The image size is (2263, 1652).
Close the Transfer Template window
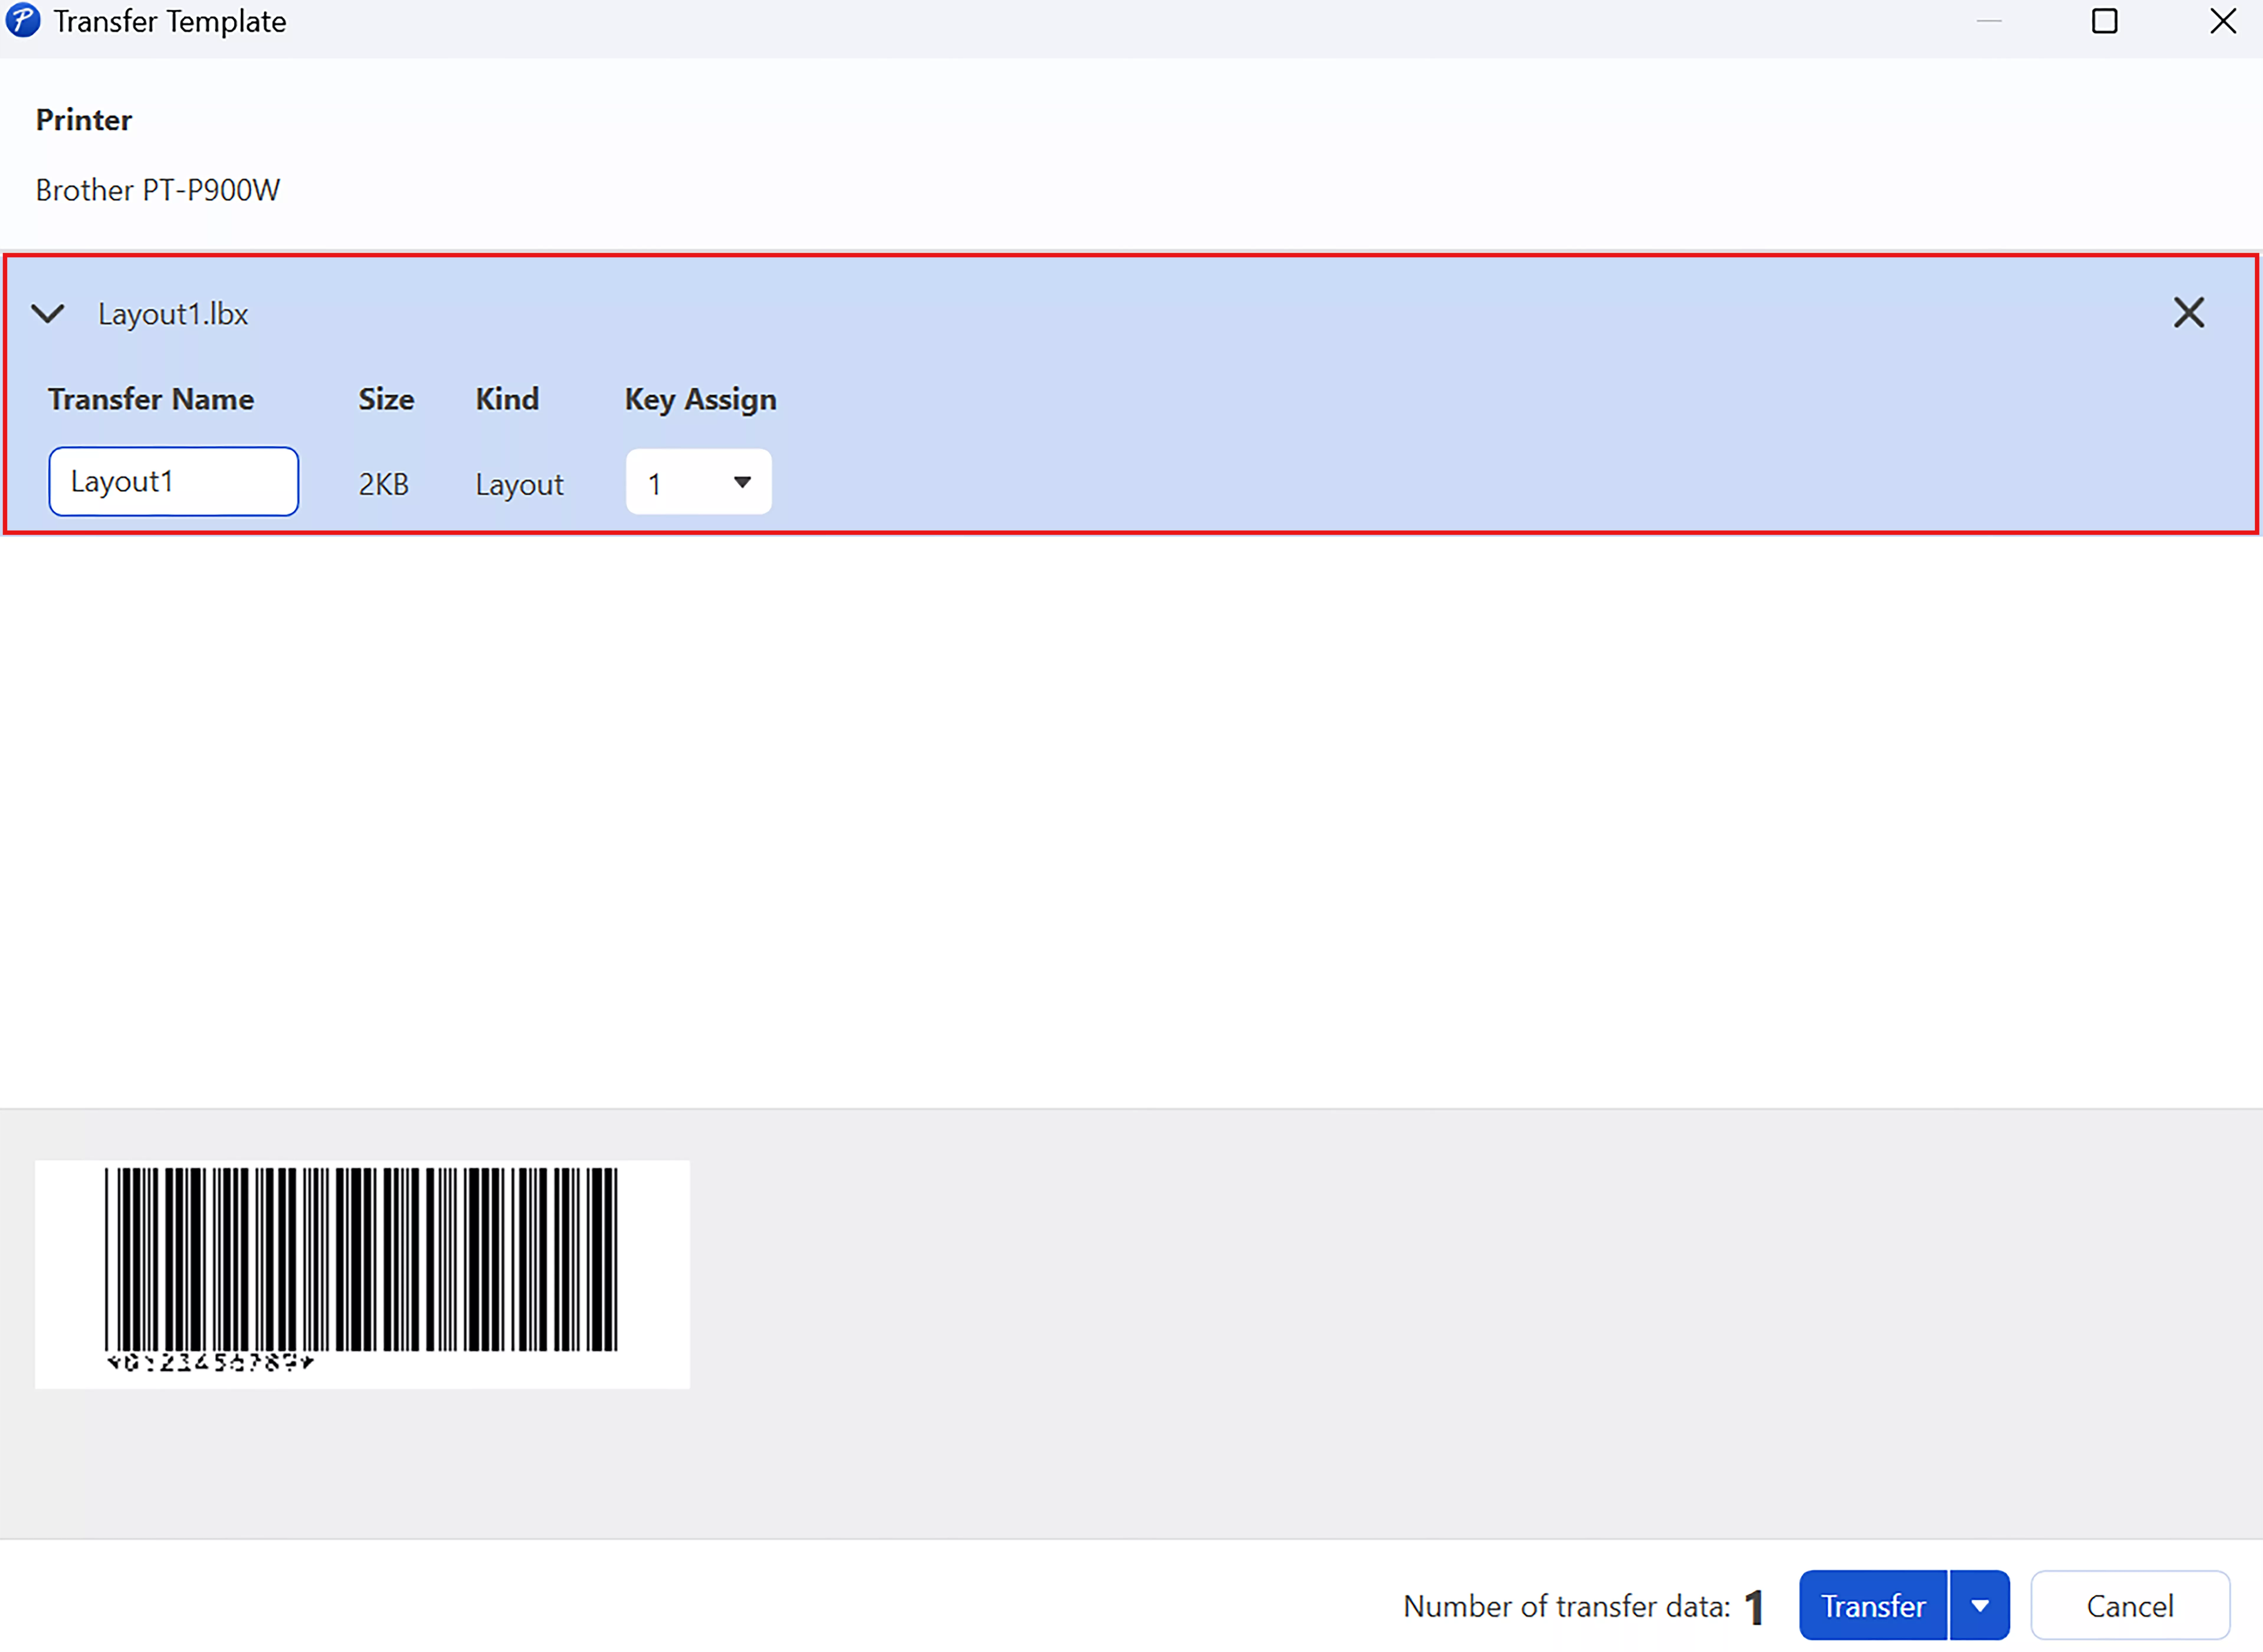[2222, 21]
